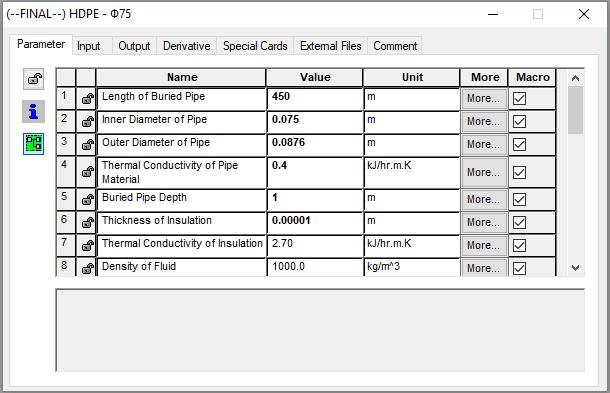Image resolution: width=610 pixels, height=393 pixels.
Task: Click the Value column header
Action: click(315, 77)
